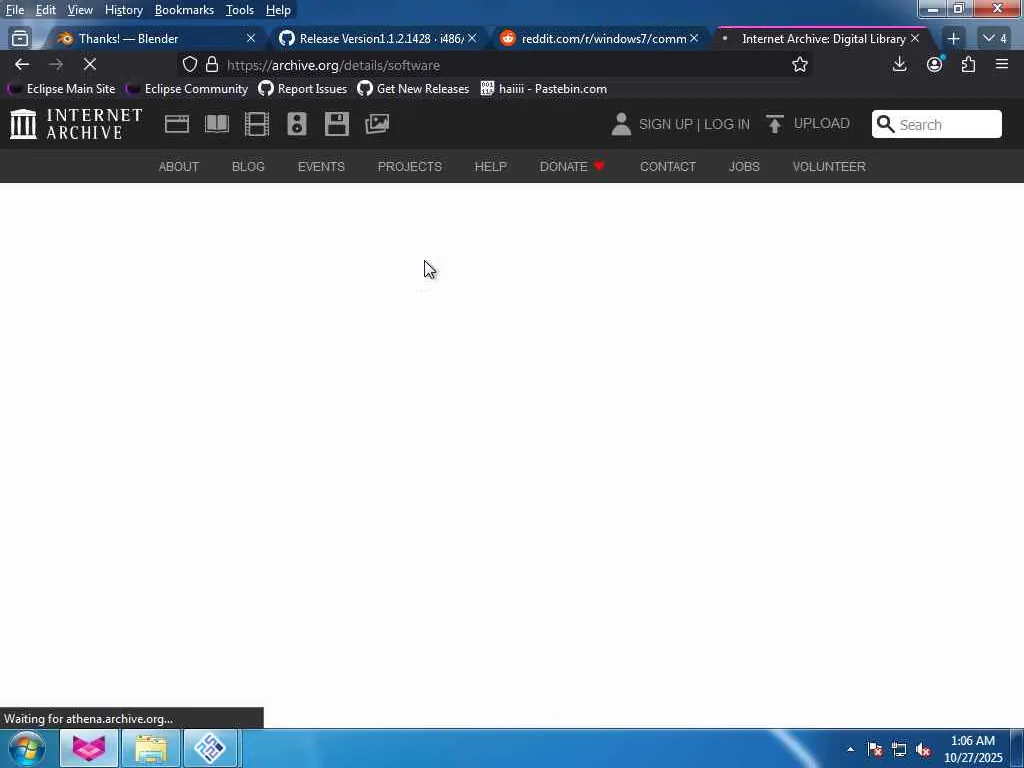
Task: Click the Internet Archive logo
Action: click(76, 124)
